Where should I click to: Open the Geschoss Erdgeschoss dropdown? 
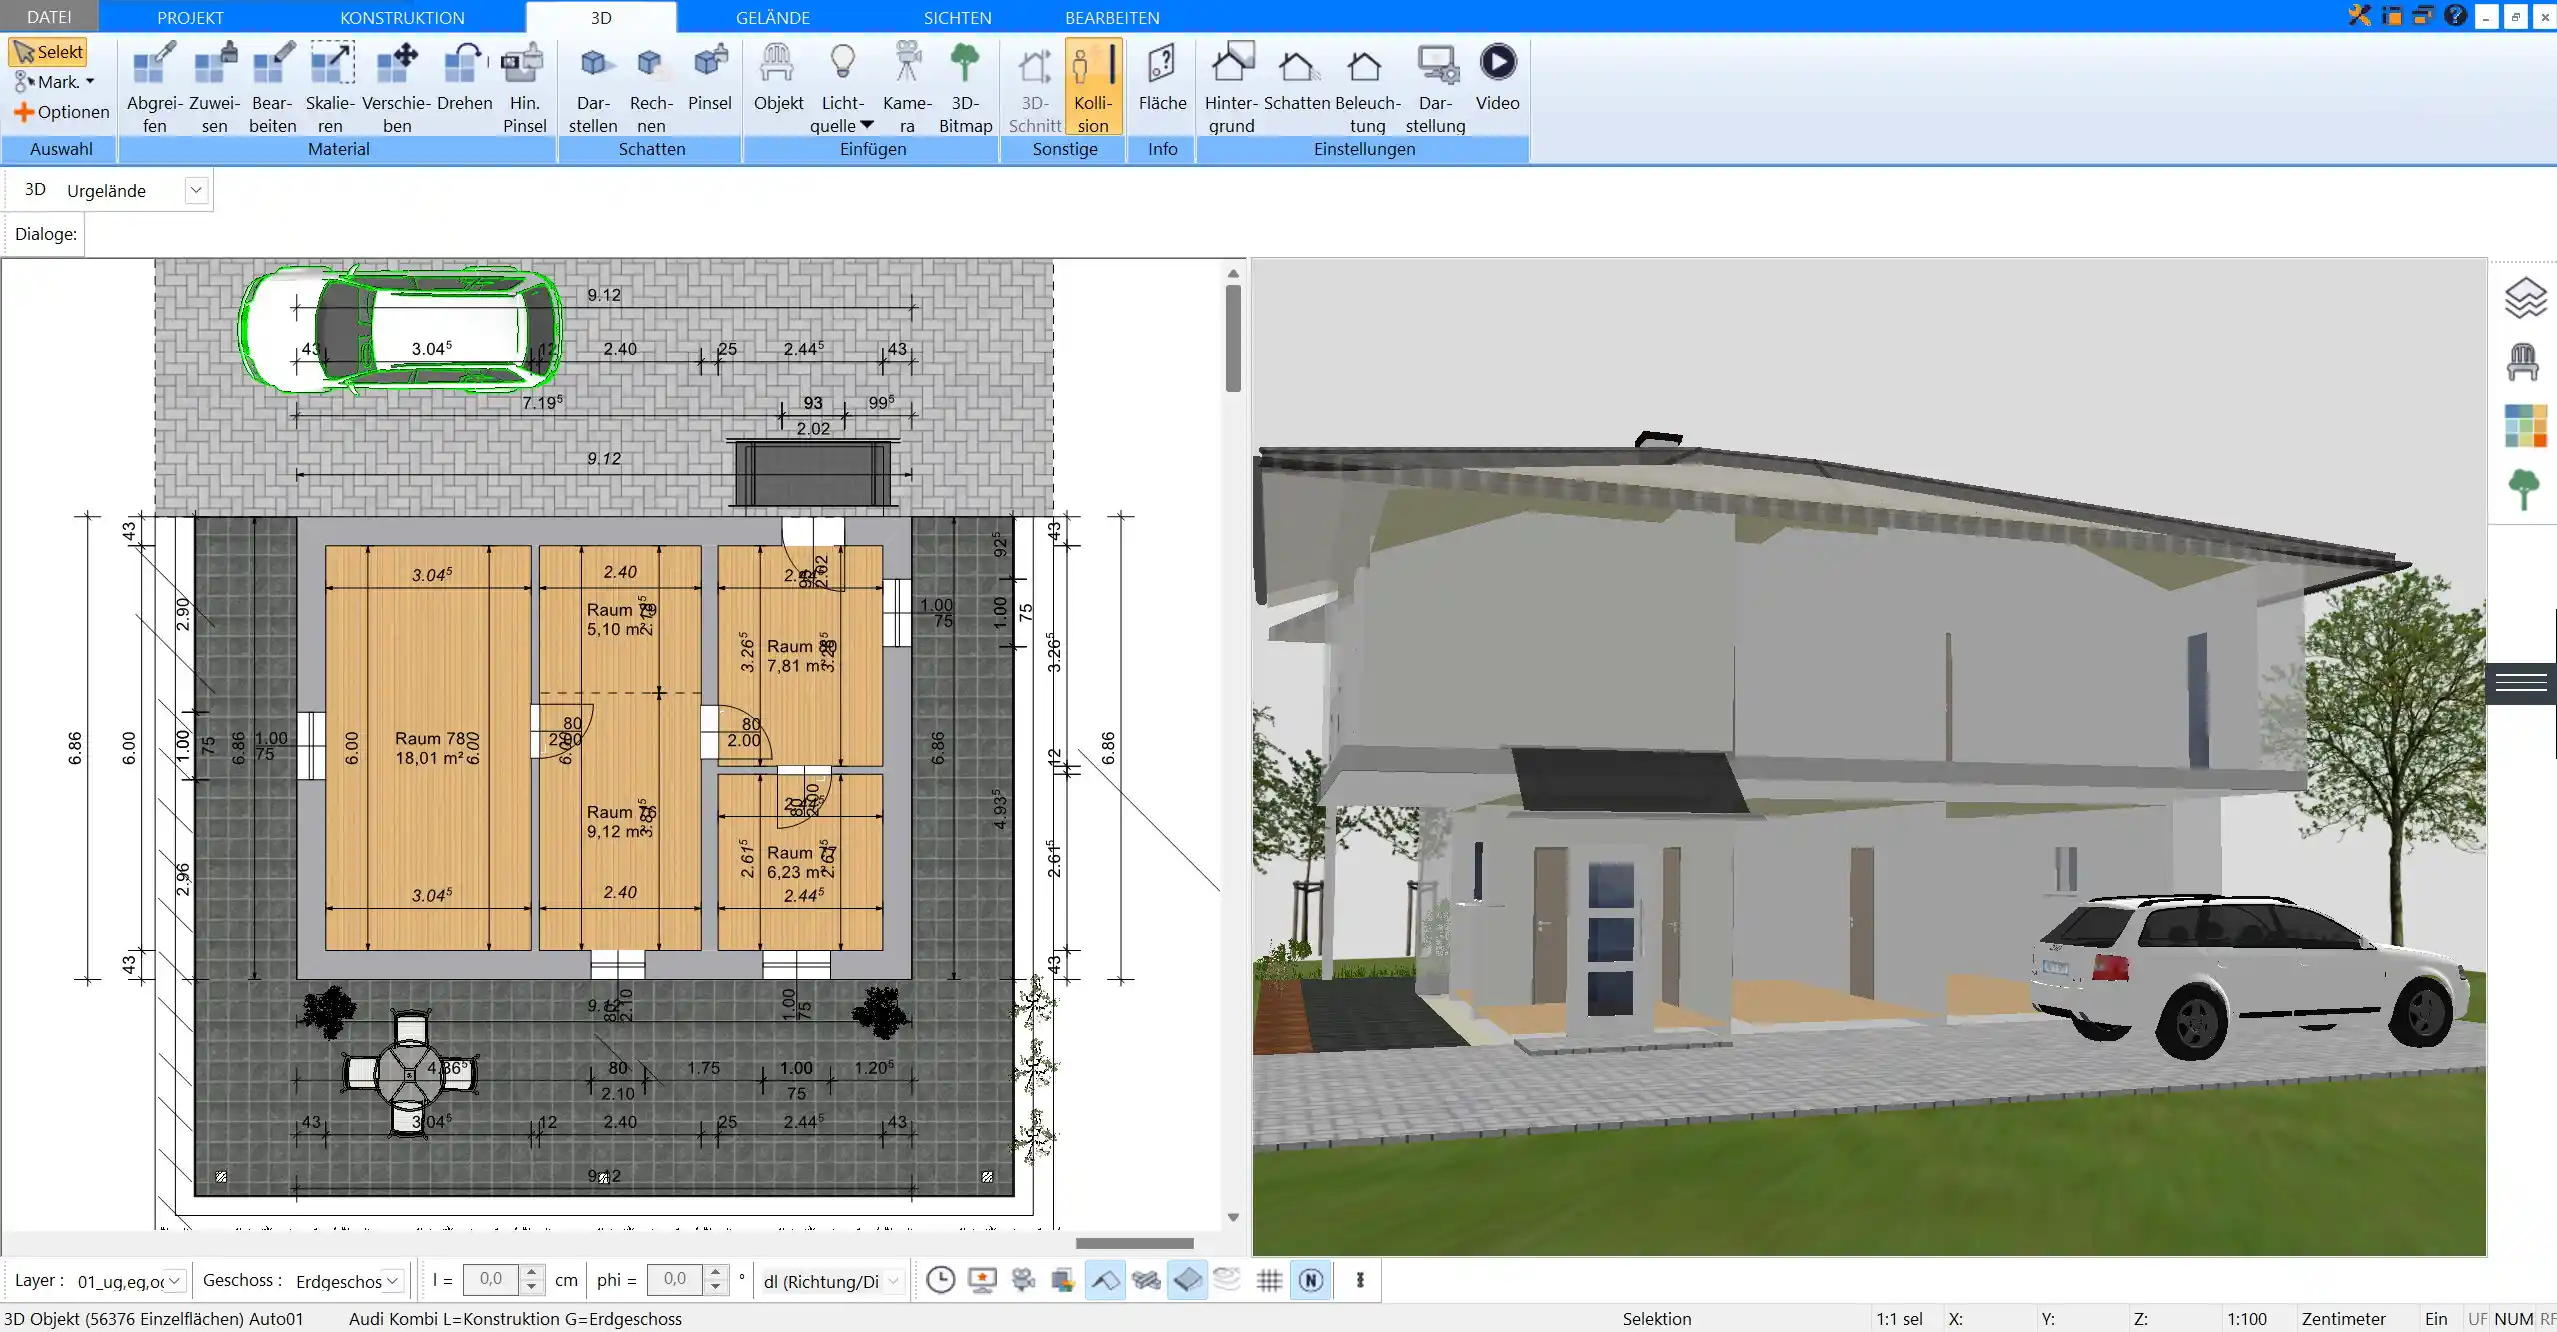(x=393, y=1281)
